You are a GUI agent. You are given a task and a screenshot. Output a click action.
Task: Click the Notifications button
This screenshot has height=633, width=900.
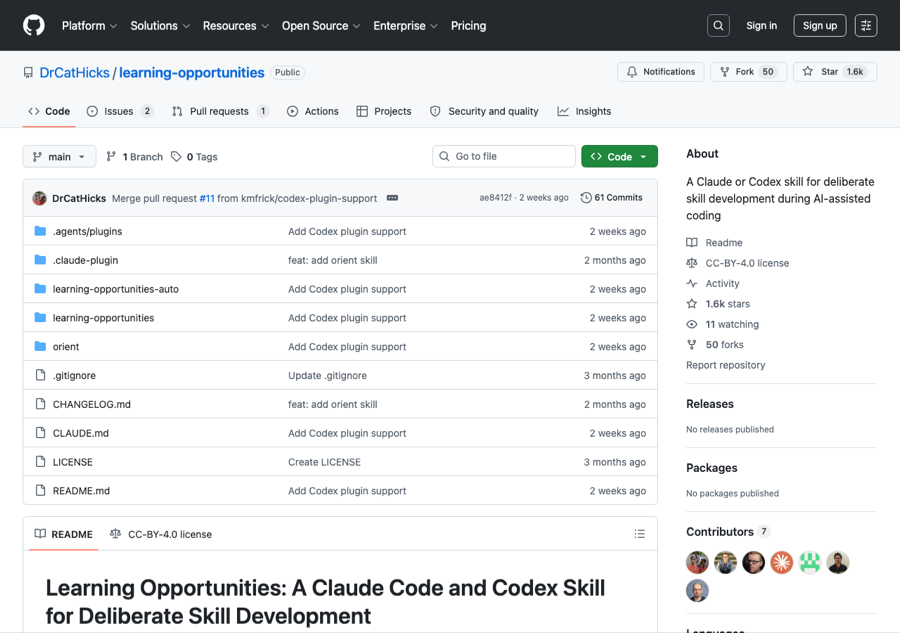pyautogui.click(x=661, y=72)
